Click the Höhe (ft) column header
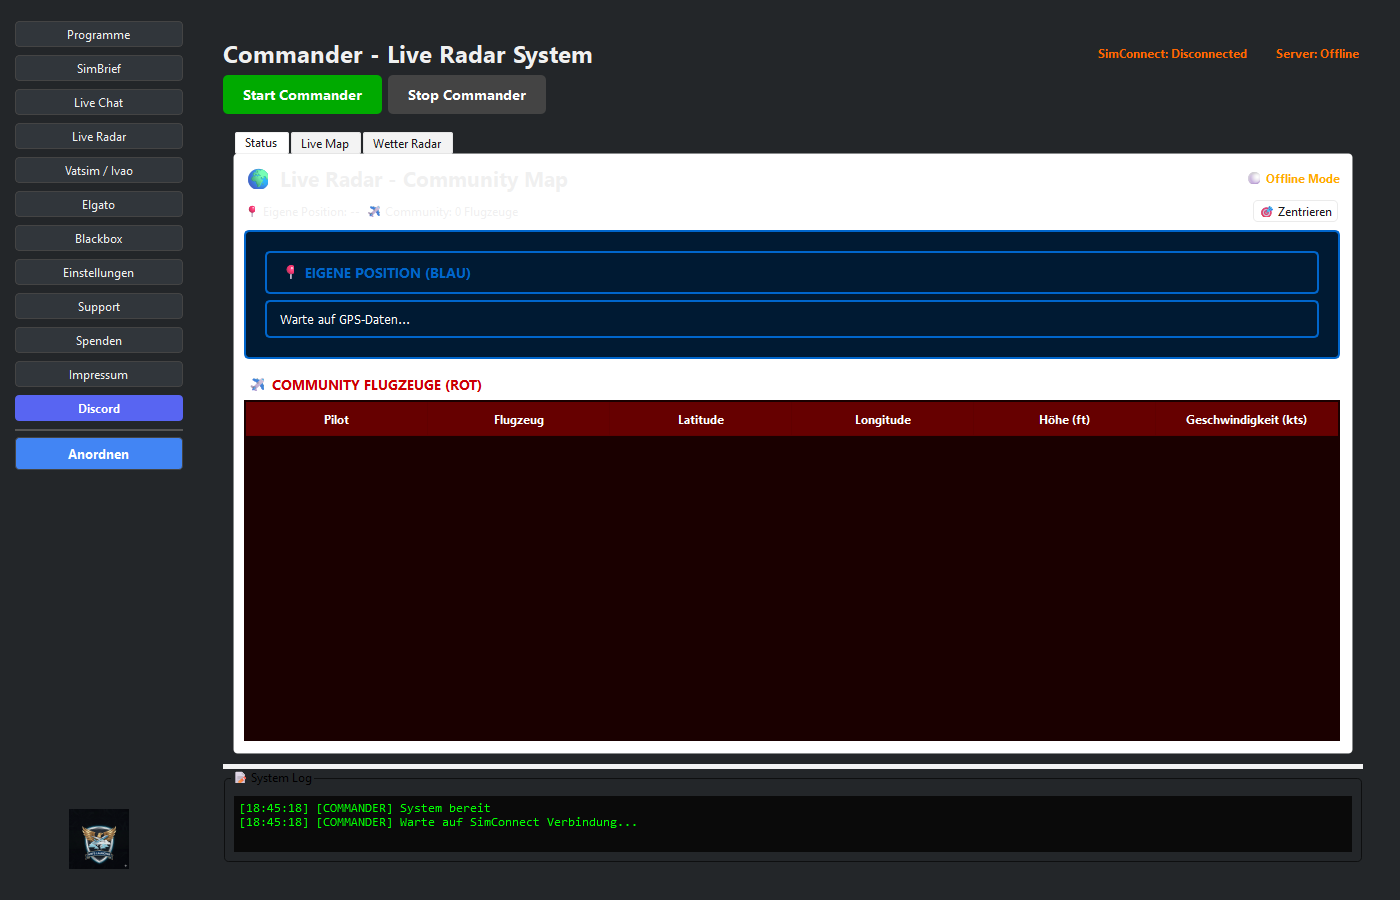 1064,420
